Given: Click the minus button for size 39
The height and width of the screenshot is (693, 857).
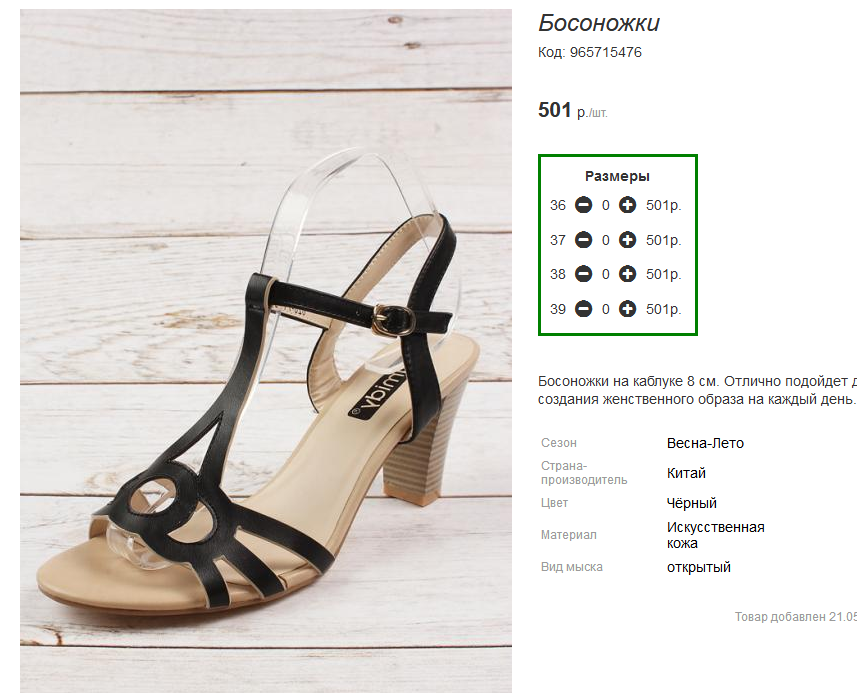Looking at the screenshot, I should [584, 309].
